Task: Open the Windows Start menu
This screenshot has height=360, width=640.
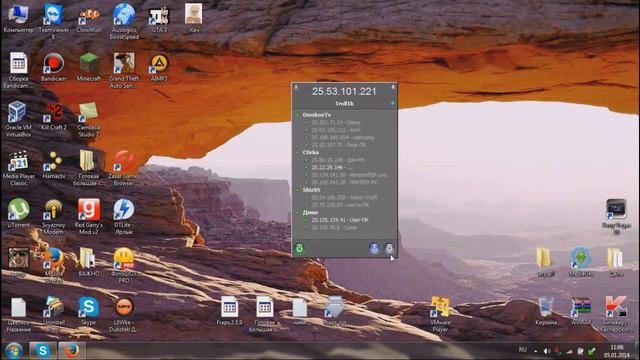Action: pos(14,351)
